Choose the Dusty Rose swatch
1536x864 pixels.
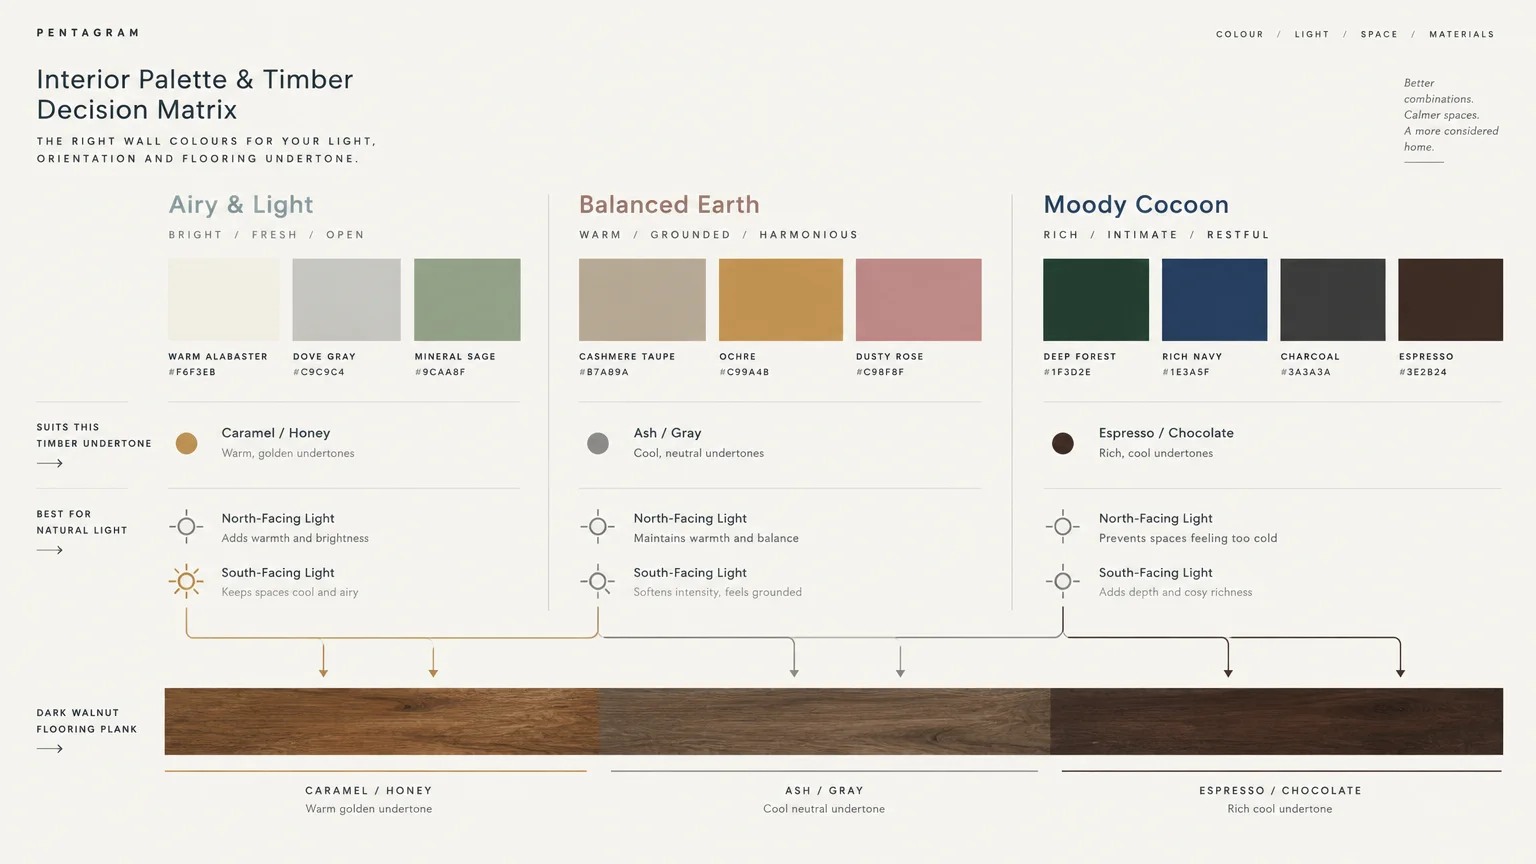click(919, 300)
